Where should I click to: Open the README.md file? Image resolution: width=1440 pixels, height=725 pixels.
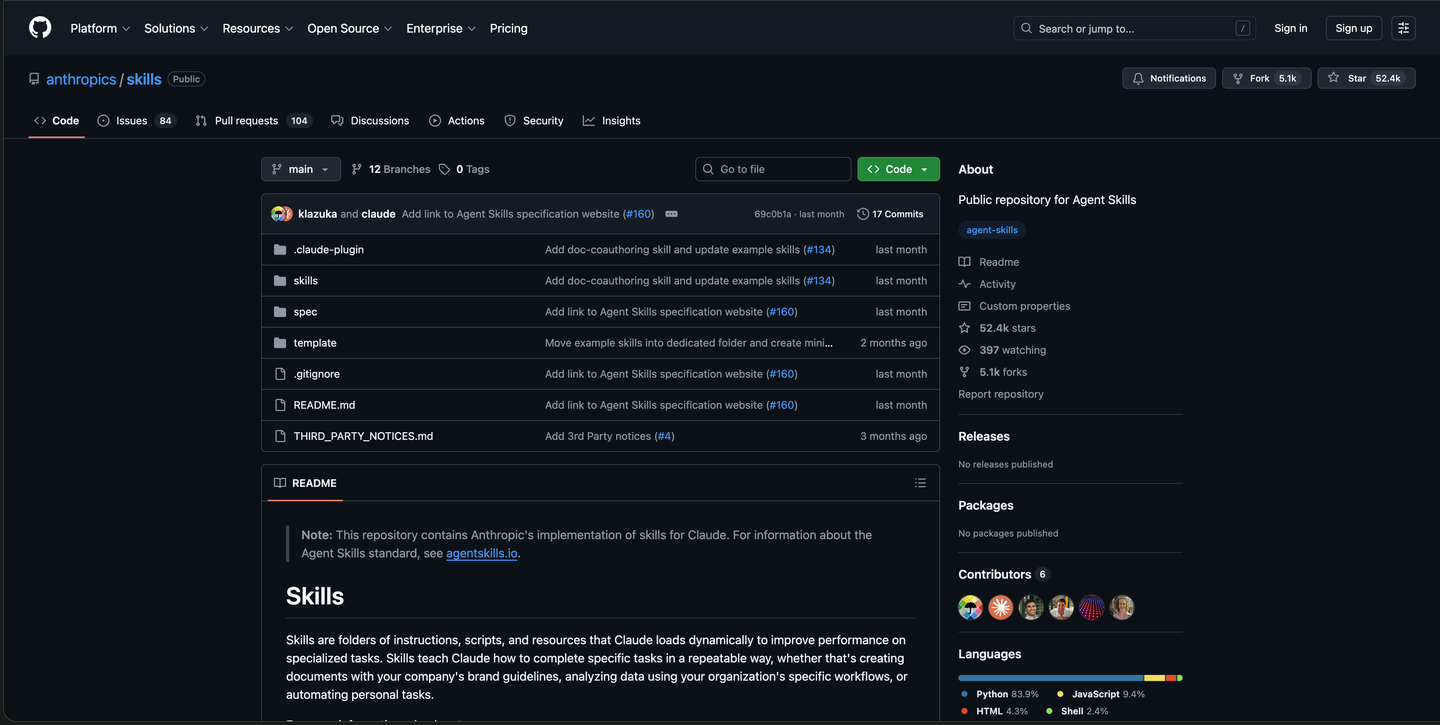[x=324, y=404]
